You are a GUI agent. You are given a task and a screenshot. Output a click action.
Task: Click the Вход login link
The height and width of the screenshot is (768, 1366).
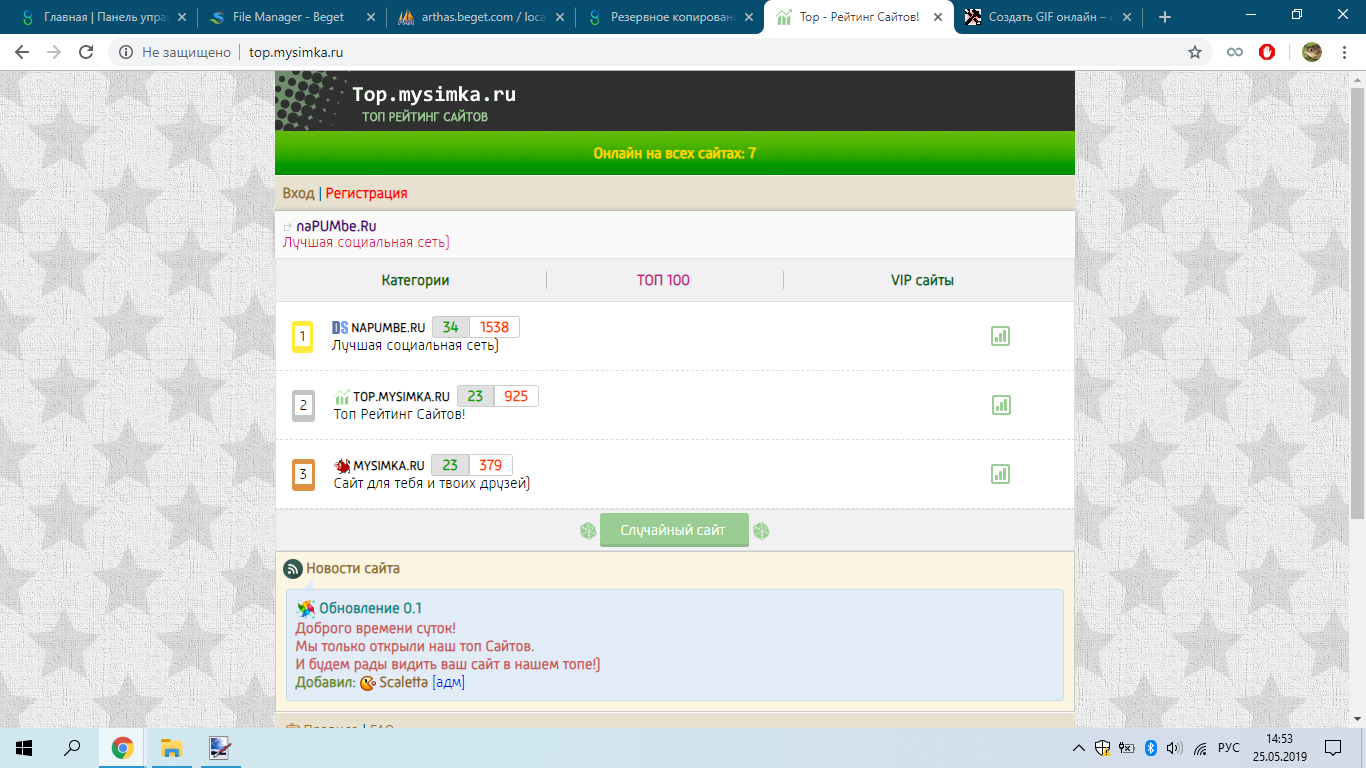coord(298,193)
